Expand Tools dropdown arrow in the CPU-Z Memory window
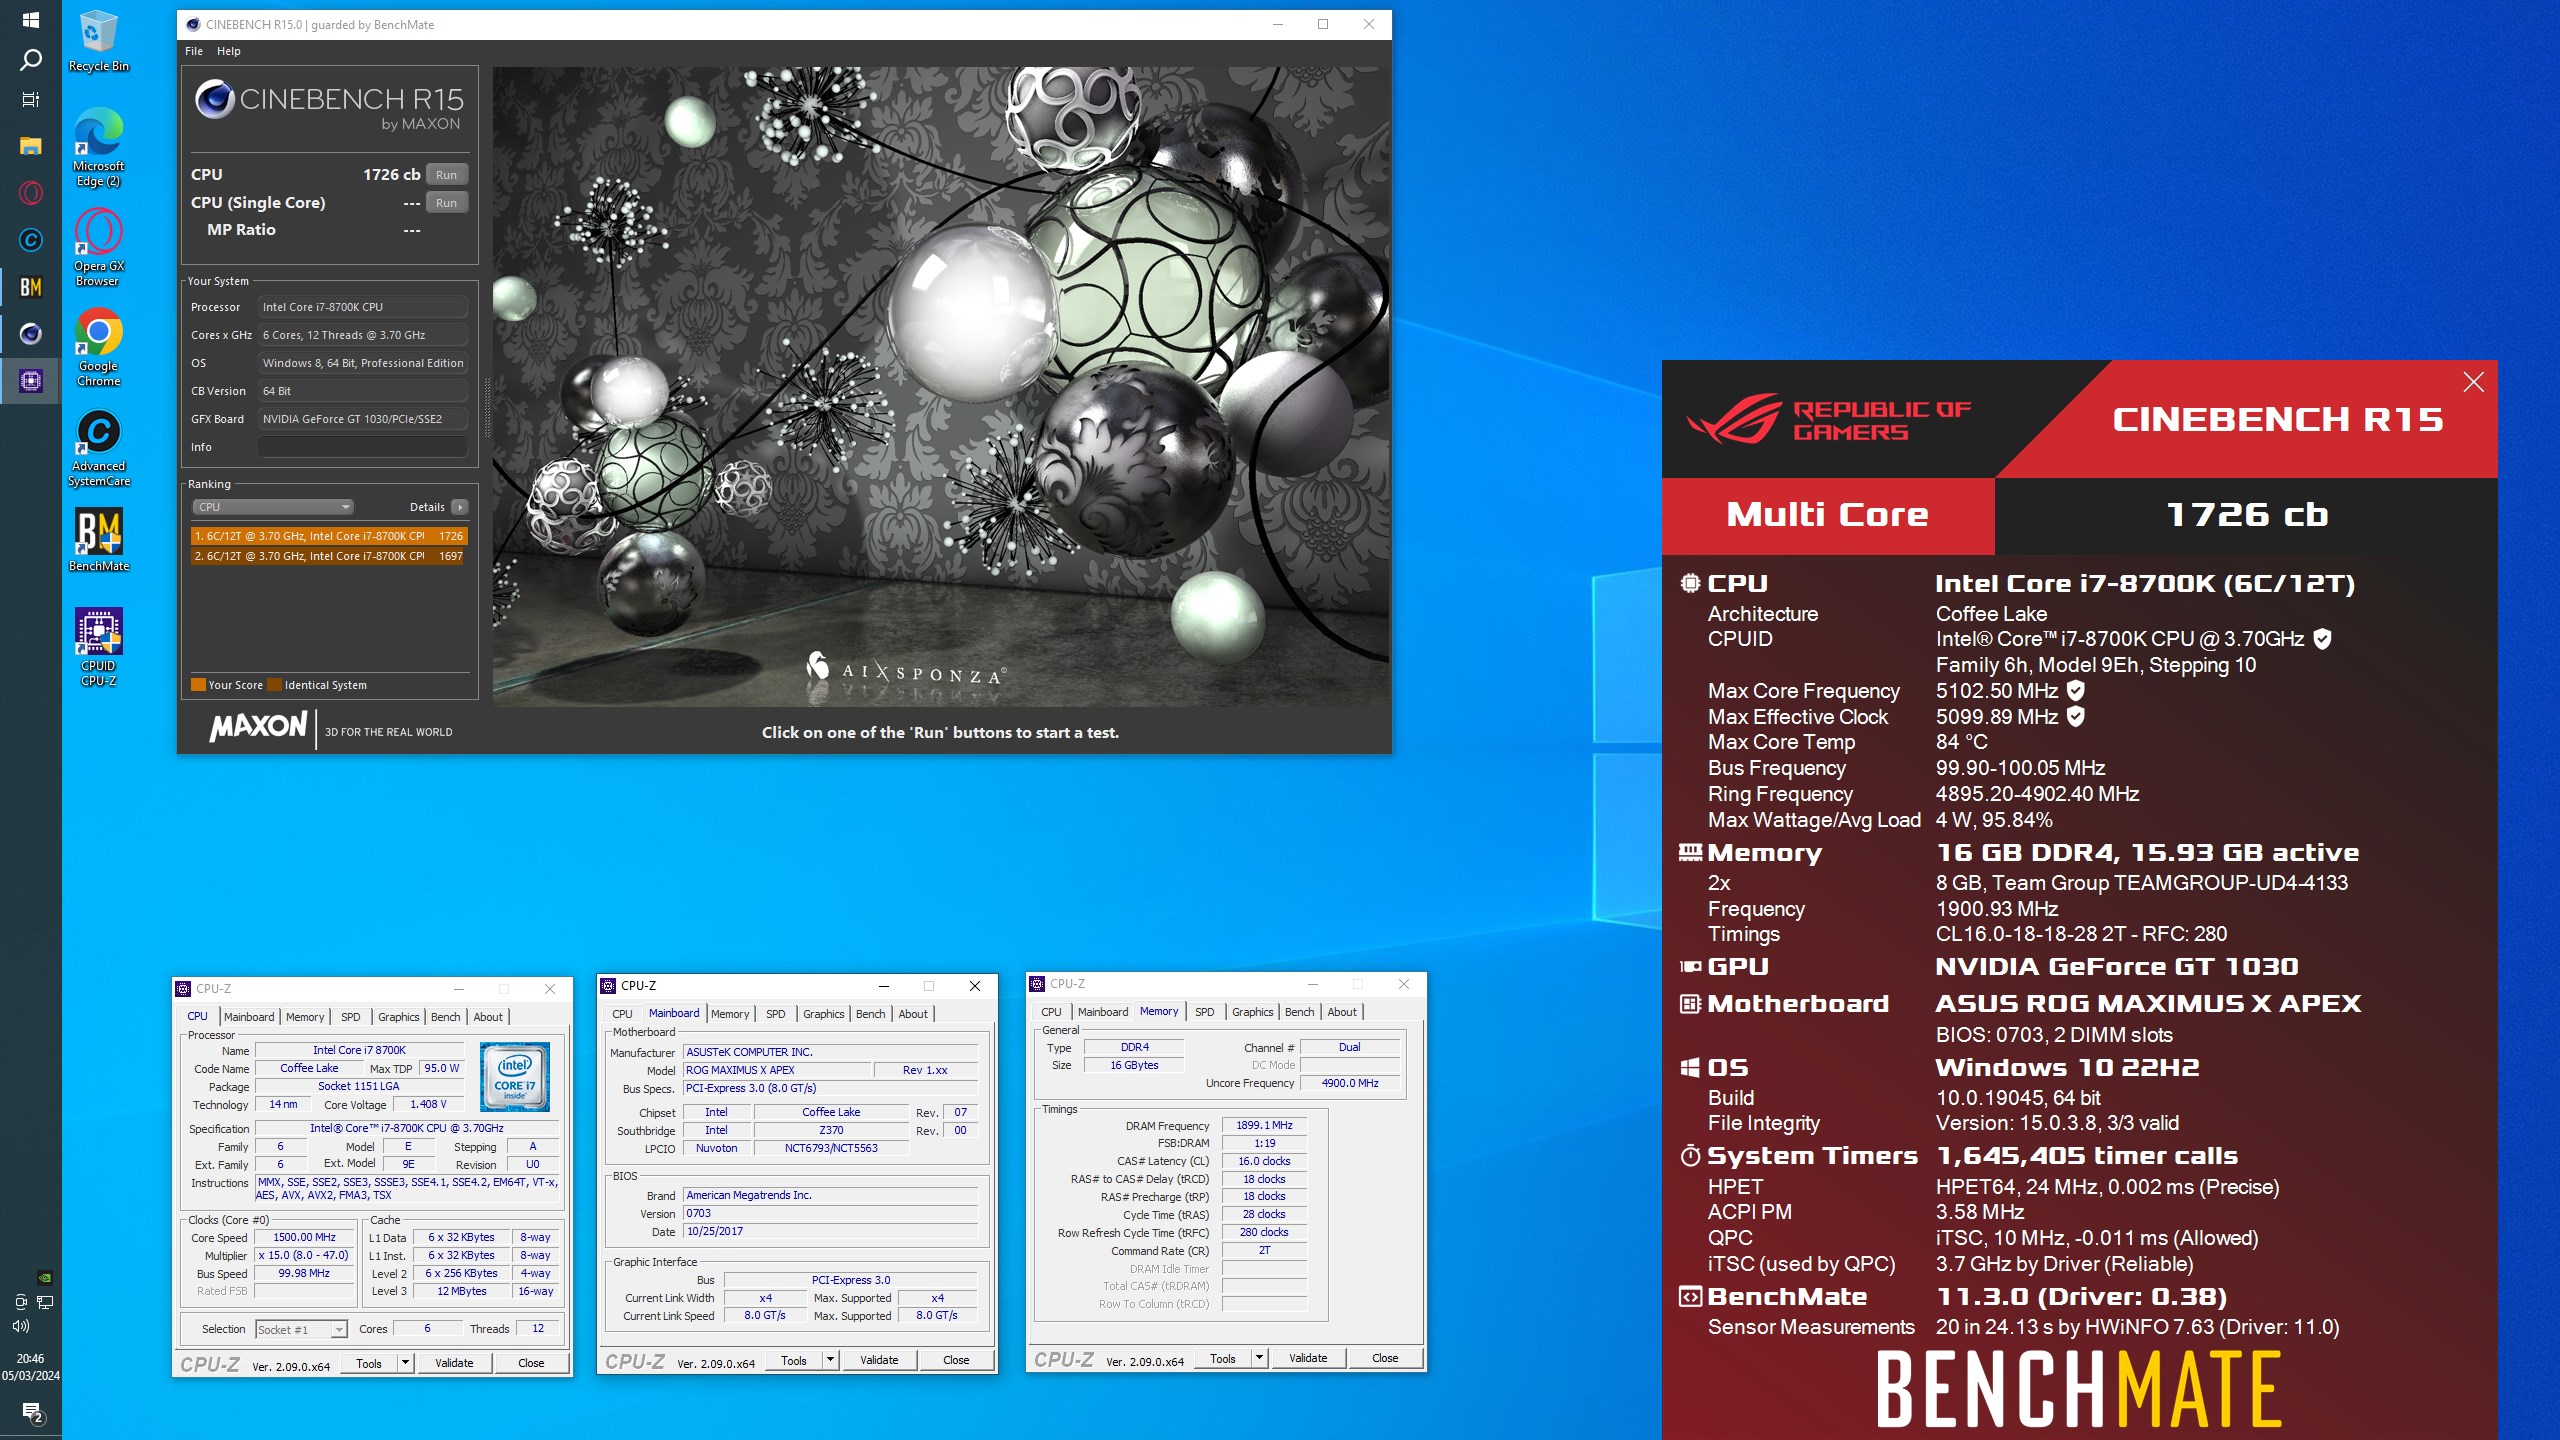Viewport: 2560px width, 1440px height. pos(1259,1358)
